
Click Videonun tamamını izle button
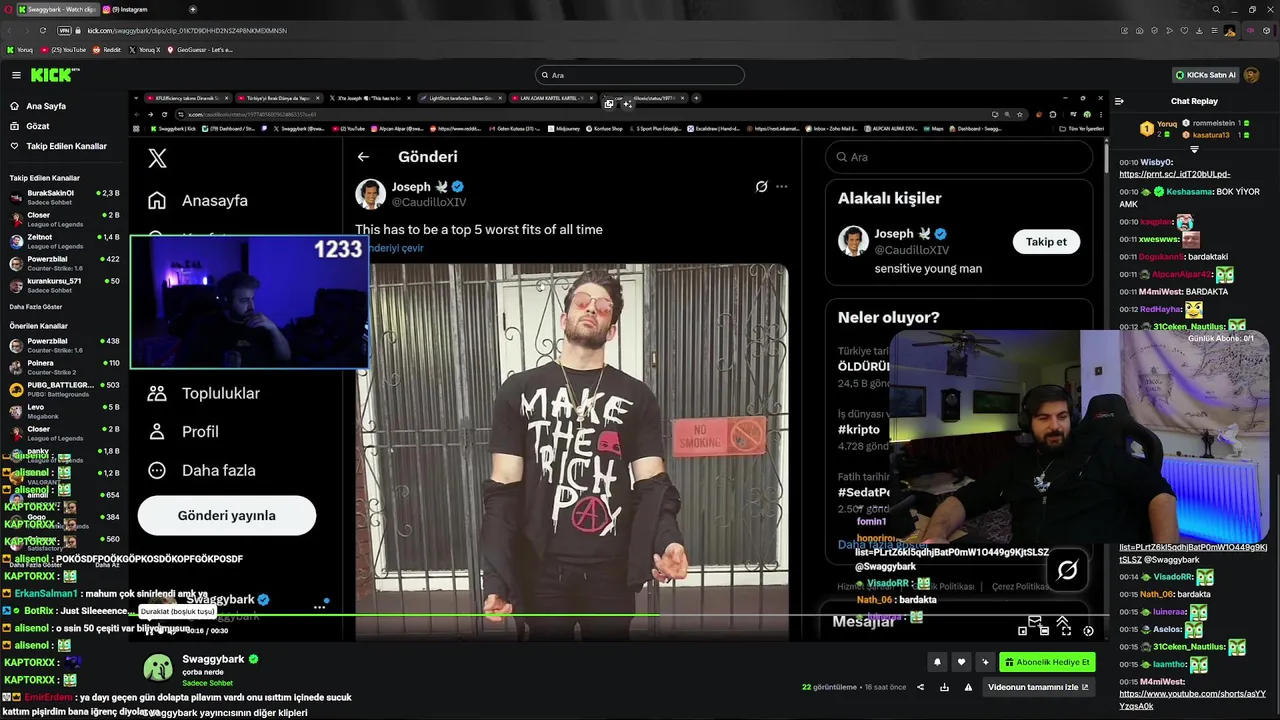click(1038, 687)
